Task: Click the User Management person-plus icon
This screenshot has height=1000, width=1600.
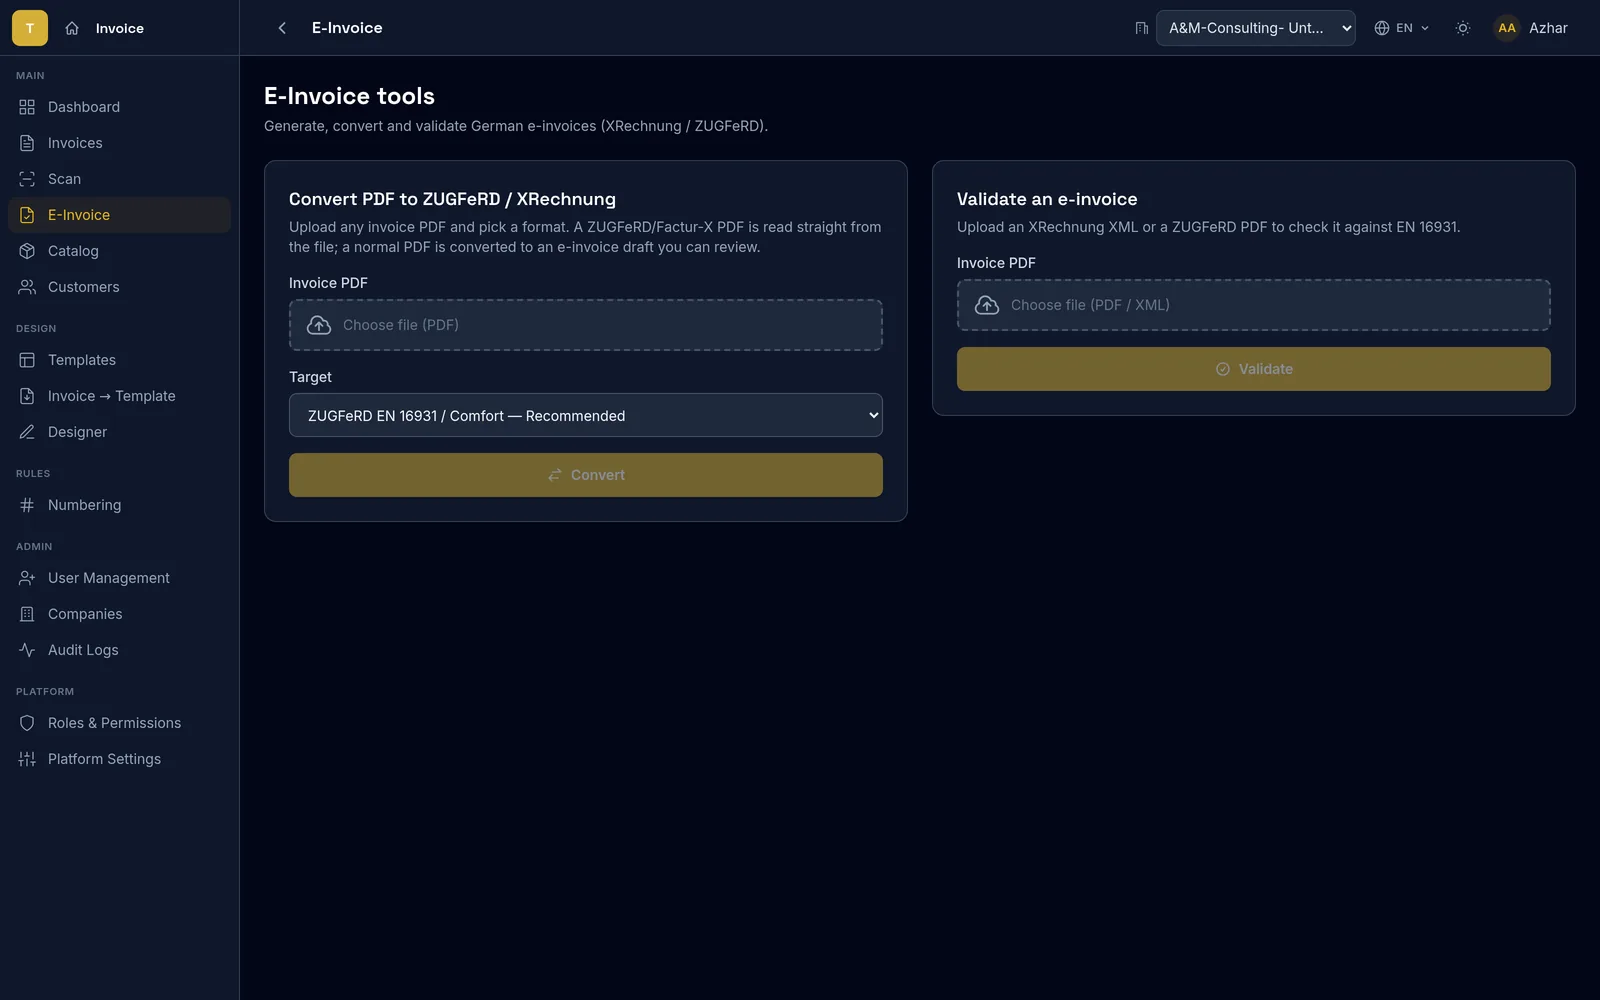Action: pos(27,578)
